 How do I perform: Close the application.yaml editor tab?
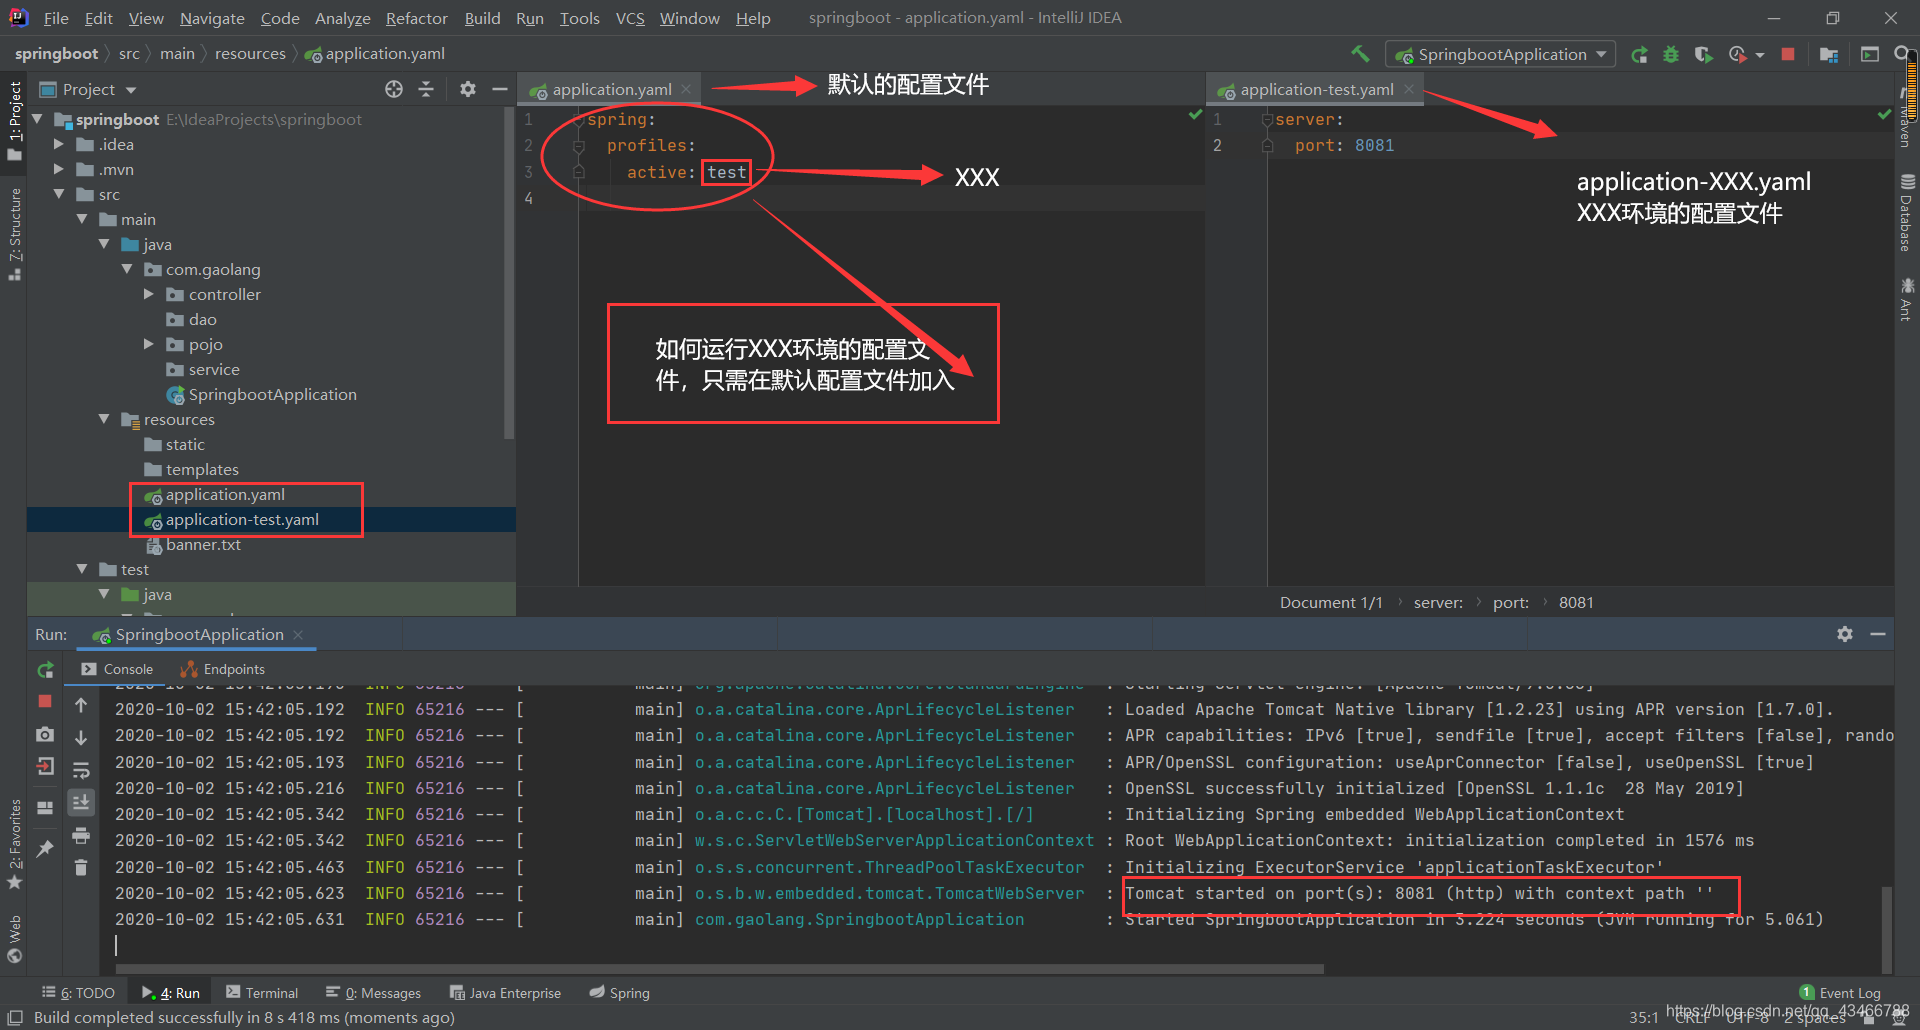[x=686, y=89]
